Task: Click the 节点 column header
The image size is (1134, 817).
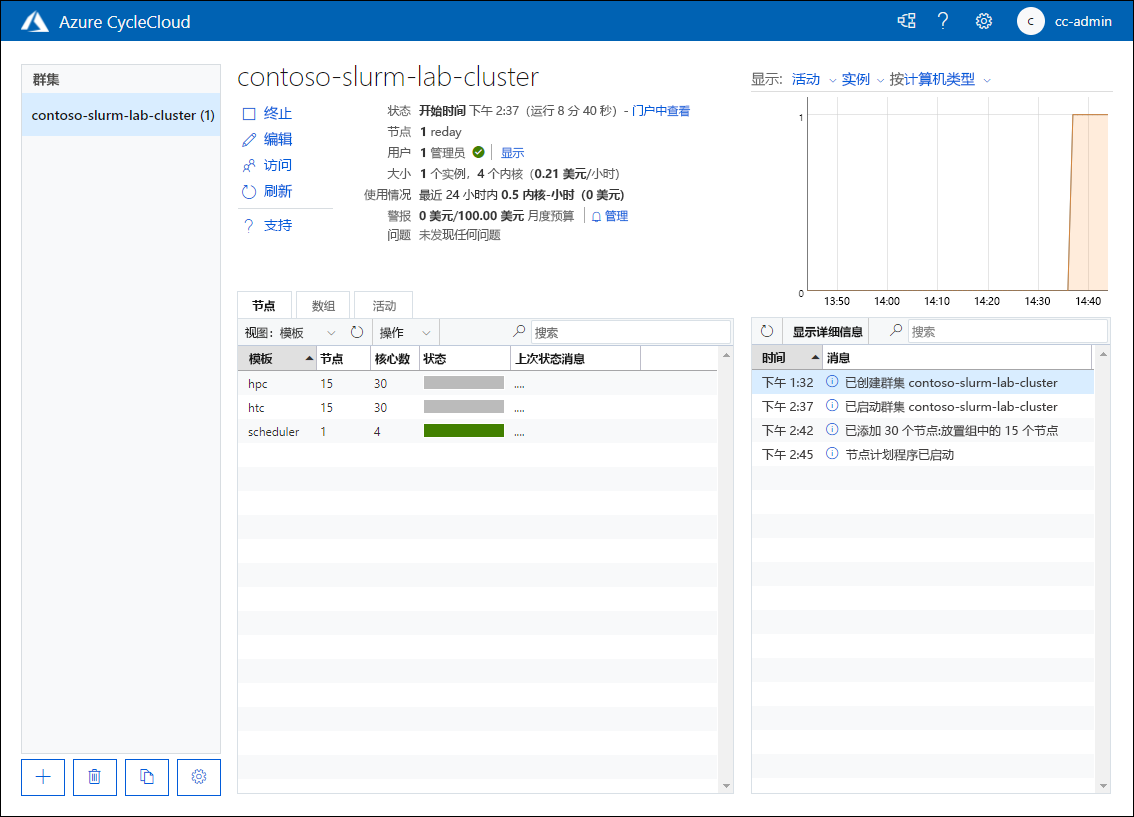Action: [x=344, y=359]
